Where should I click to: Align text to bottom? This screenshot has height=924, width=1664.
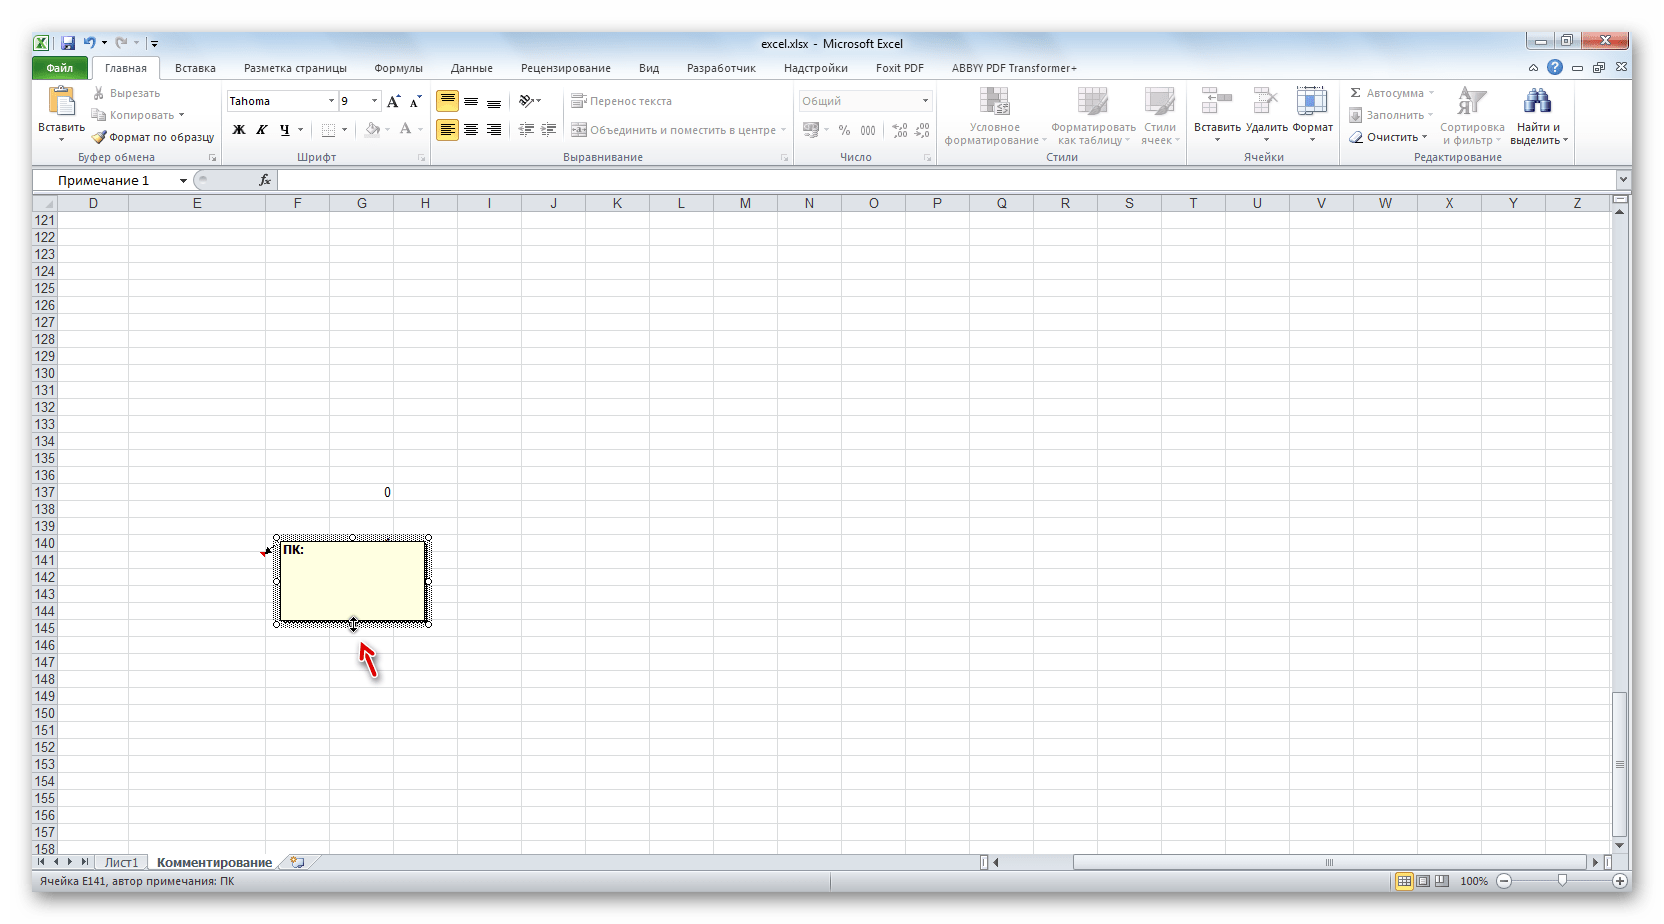[494, 101]
